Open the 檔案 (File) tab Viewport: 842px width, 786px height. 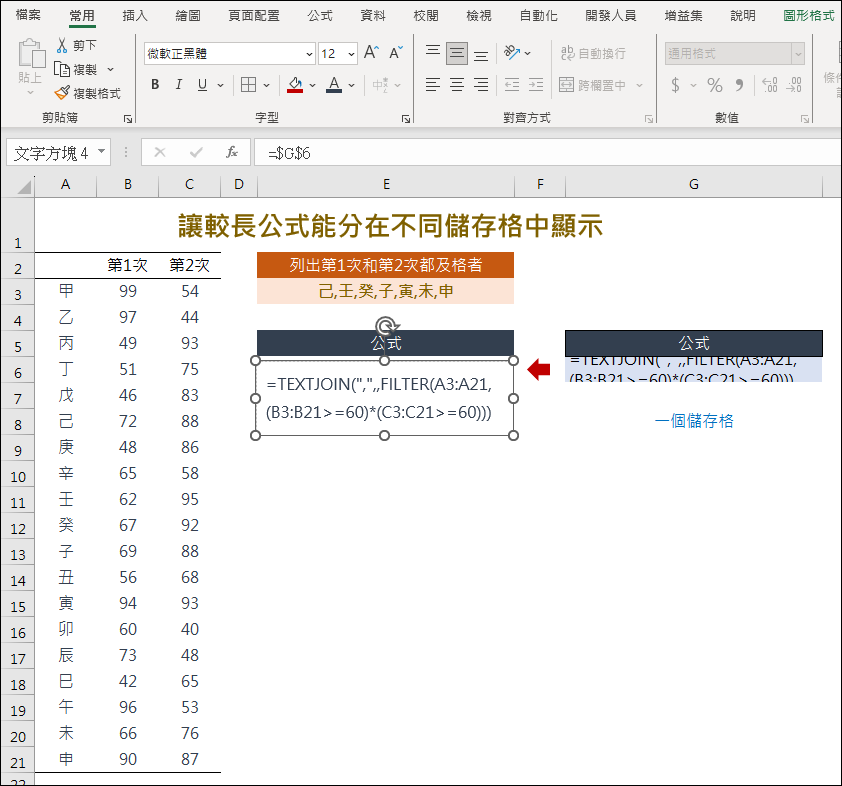coord(28,15)
